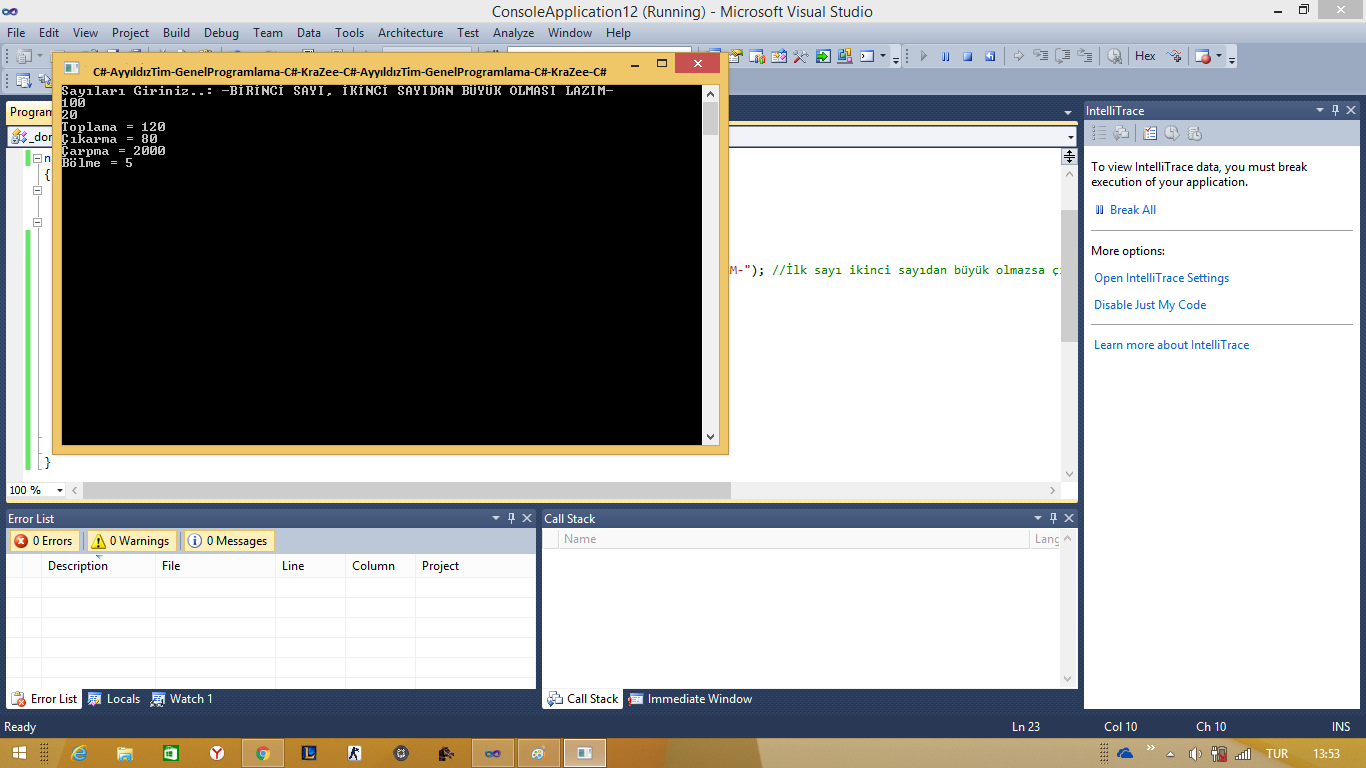Click IntelliTrace checklist categories icon
This screenshot has height=768, width=1366.
click(x=1150, y=132)
